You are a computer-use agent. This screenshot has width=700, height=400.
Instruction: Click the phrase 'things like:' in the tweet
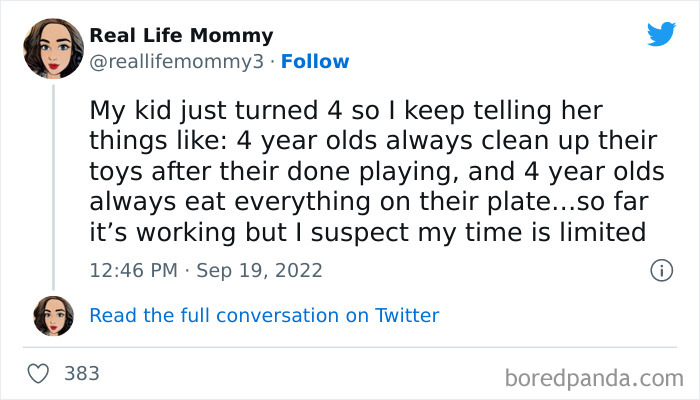click(x=146, y=139)
